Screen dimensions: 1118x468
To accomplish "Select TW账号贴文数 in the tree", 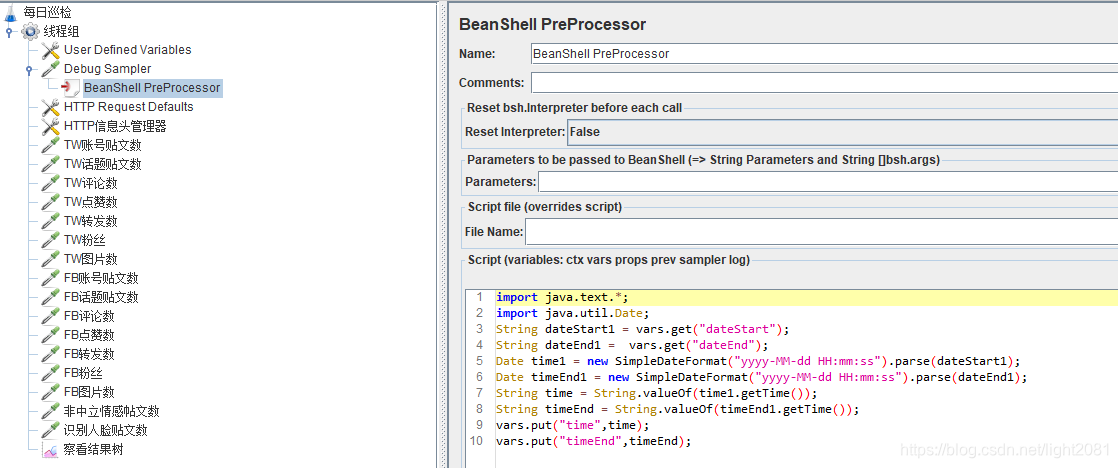I will 102,145.
